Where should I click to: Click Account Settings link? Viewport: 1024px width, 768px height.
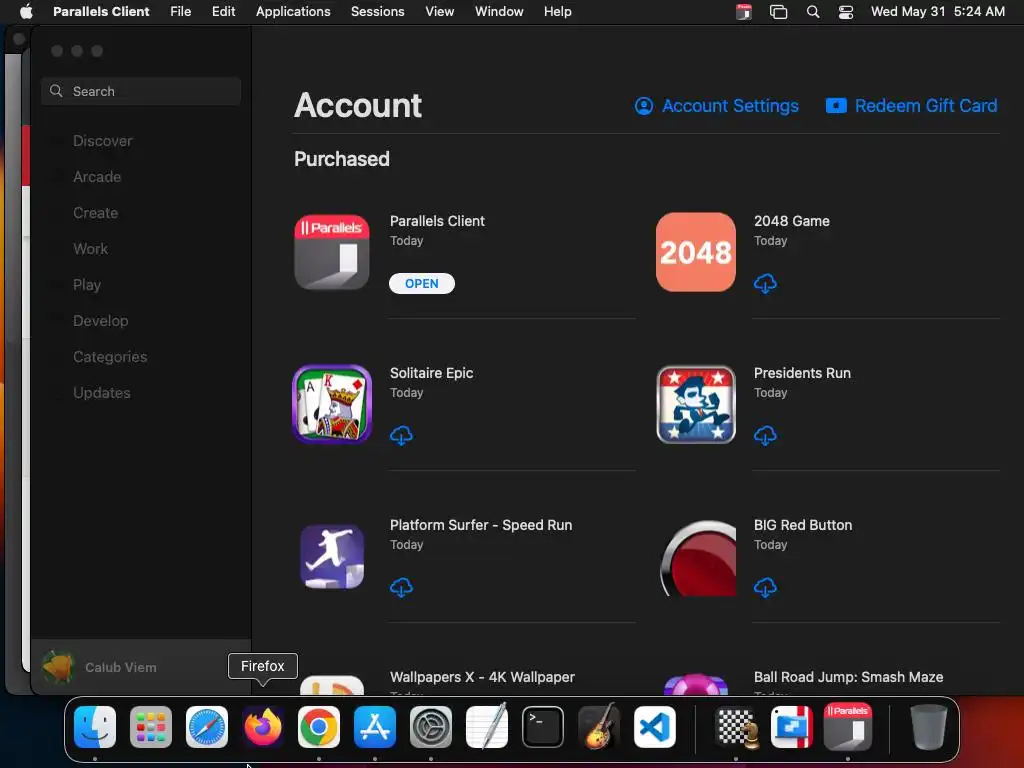tap(716, 106)
